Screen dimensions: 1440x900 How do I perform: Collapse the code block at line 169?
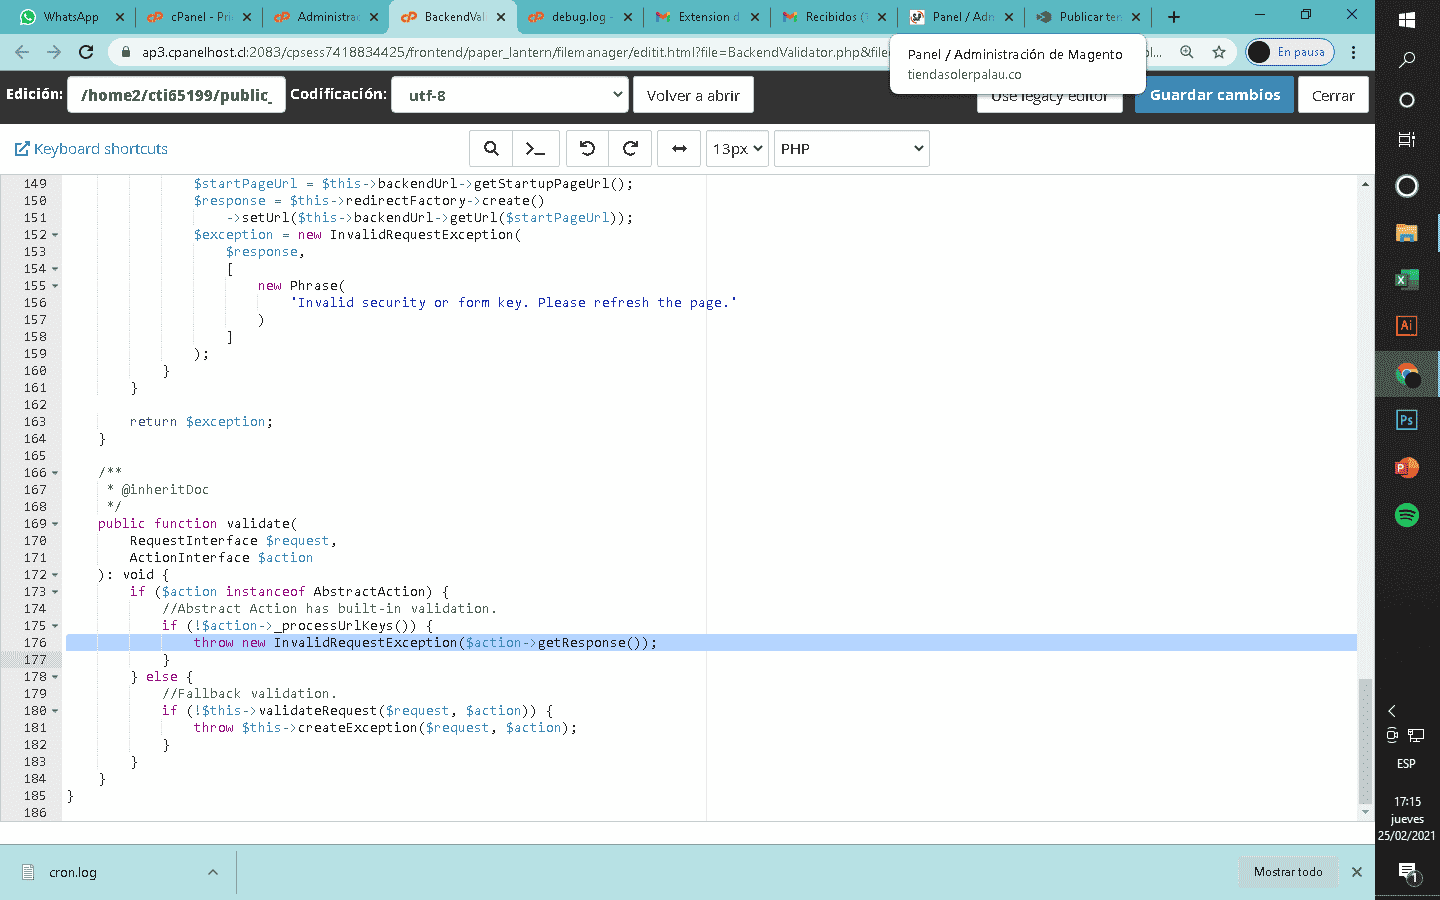click(54, 523)
